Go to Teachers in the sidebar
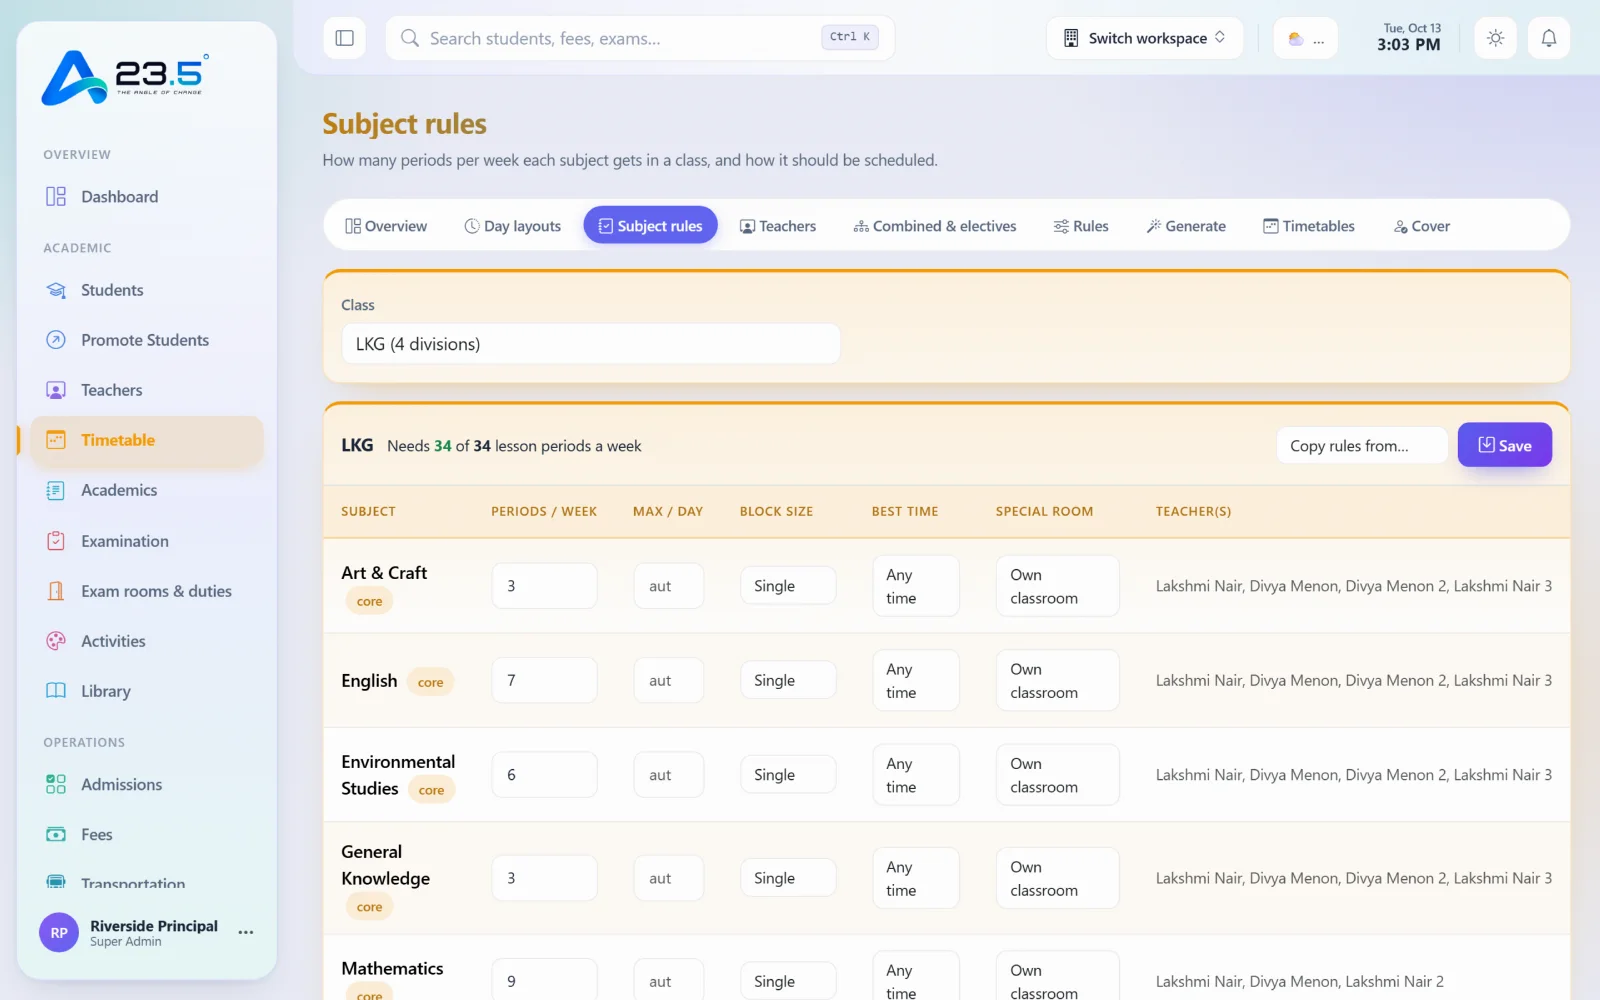Image resolution: width=1600 pixels, height=1000 pixels. pyautogui.click(x=147, y=390)
